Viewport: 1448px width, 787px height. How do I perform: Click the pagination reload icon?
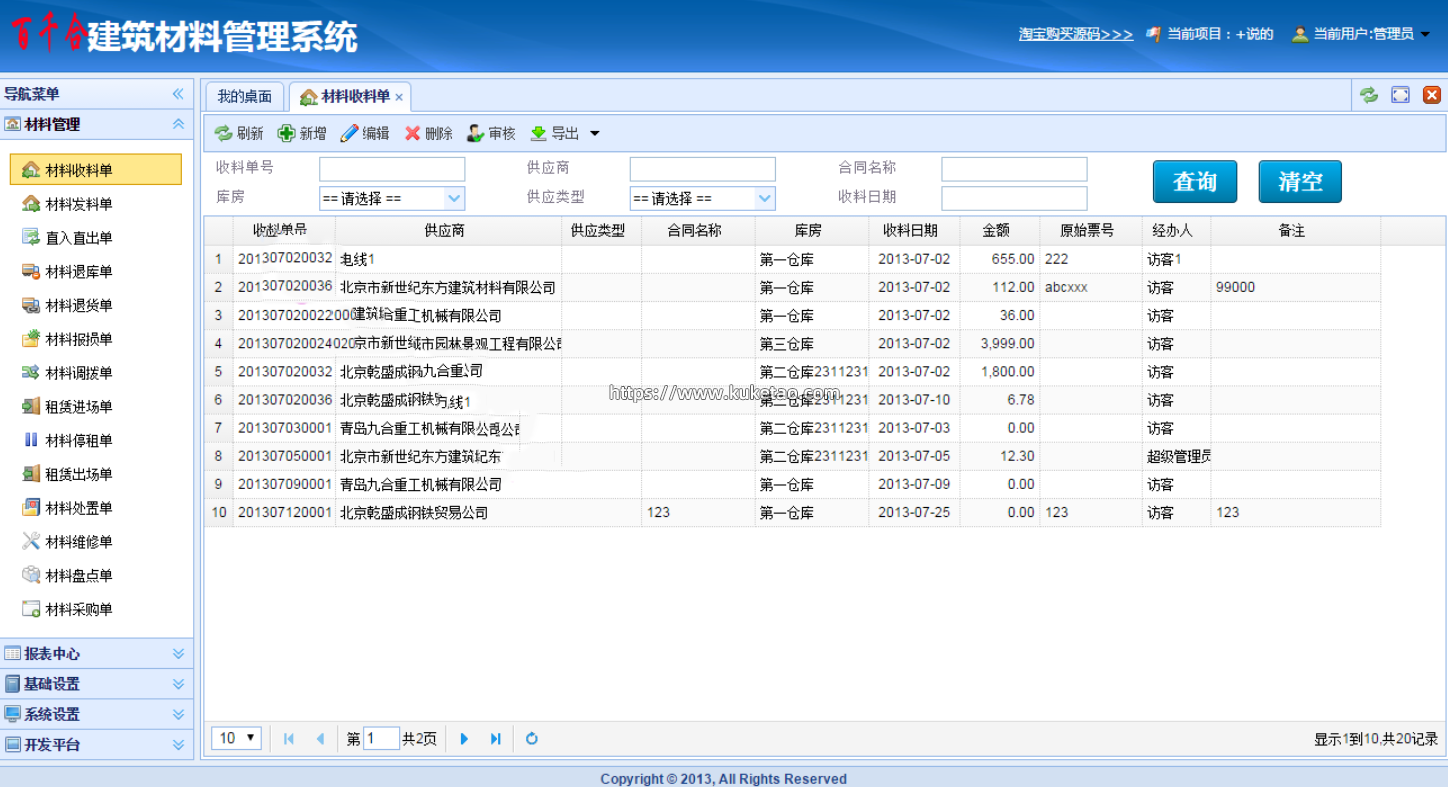click(532, 739)
